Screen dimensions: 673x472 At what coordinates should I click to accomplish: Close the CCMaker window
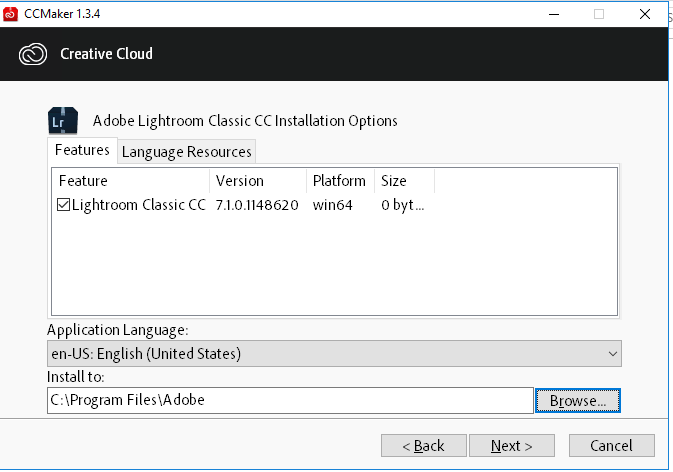(x=645, y=14)
